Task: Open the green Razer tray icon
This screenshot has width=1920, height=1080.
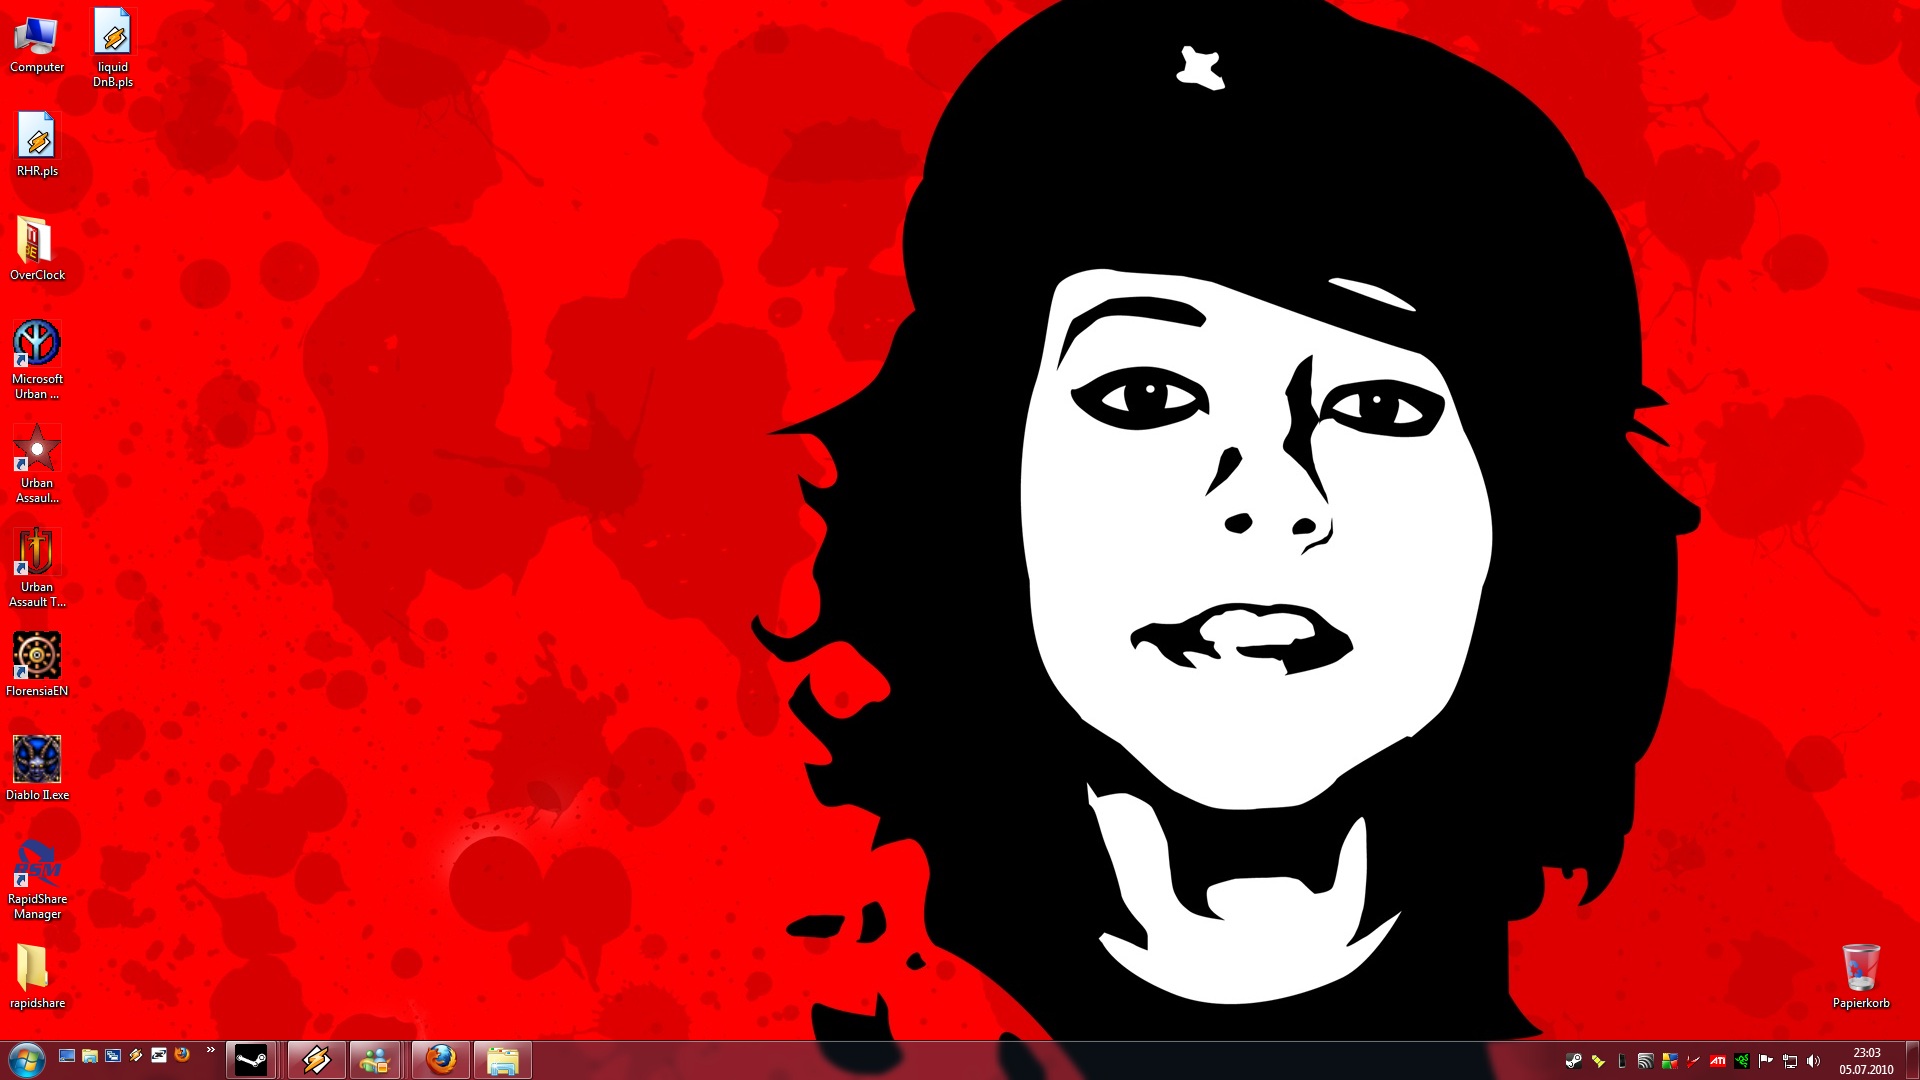Action: pos(1742,1061)
